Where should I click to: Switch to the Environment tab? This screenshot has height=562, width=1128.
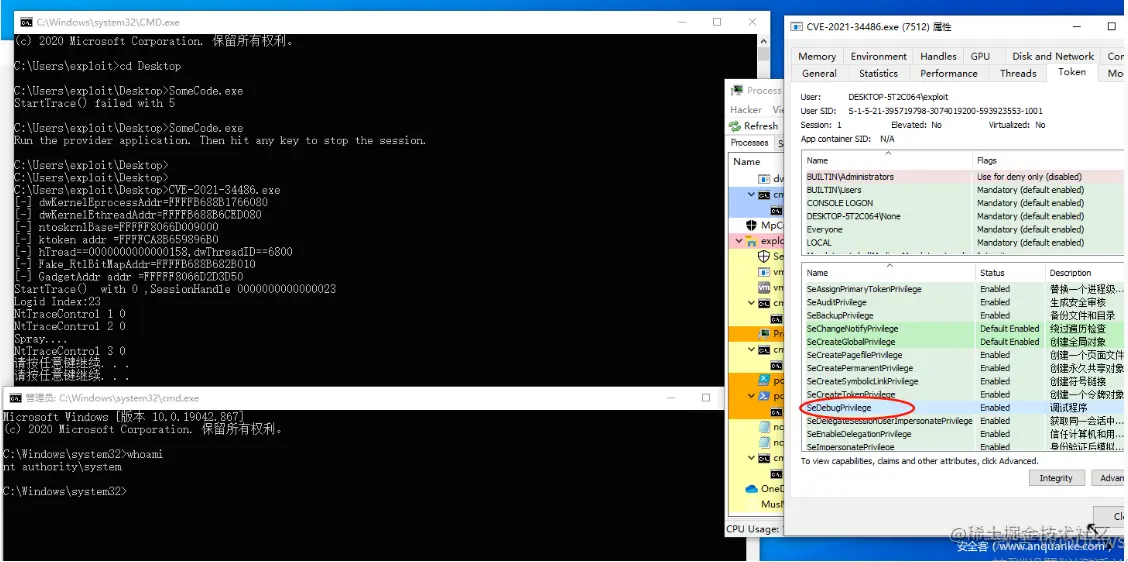click(878, 56)
